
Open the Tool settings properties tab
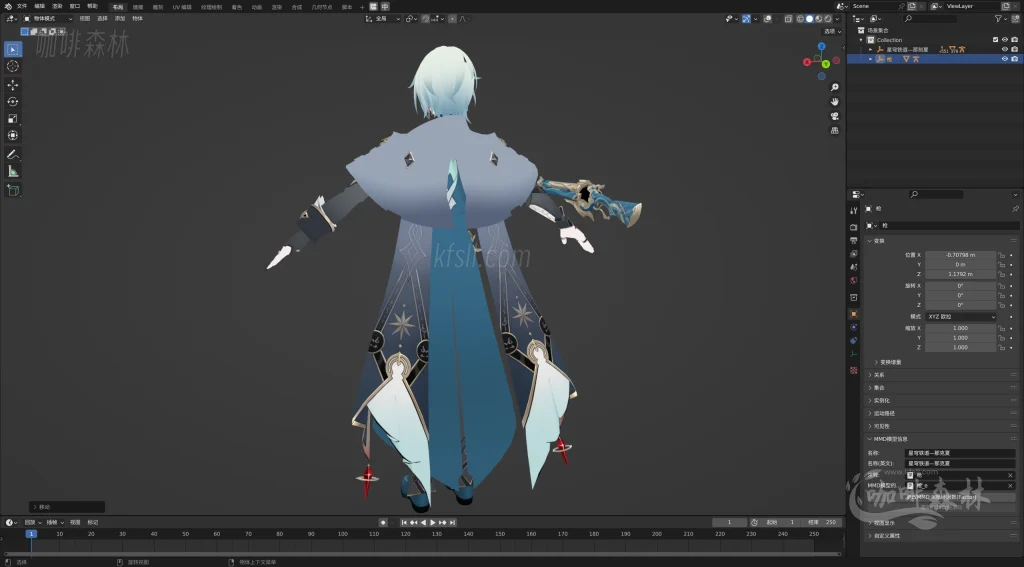pyautogui.click(x=854, y=210)
